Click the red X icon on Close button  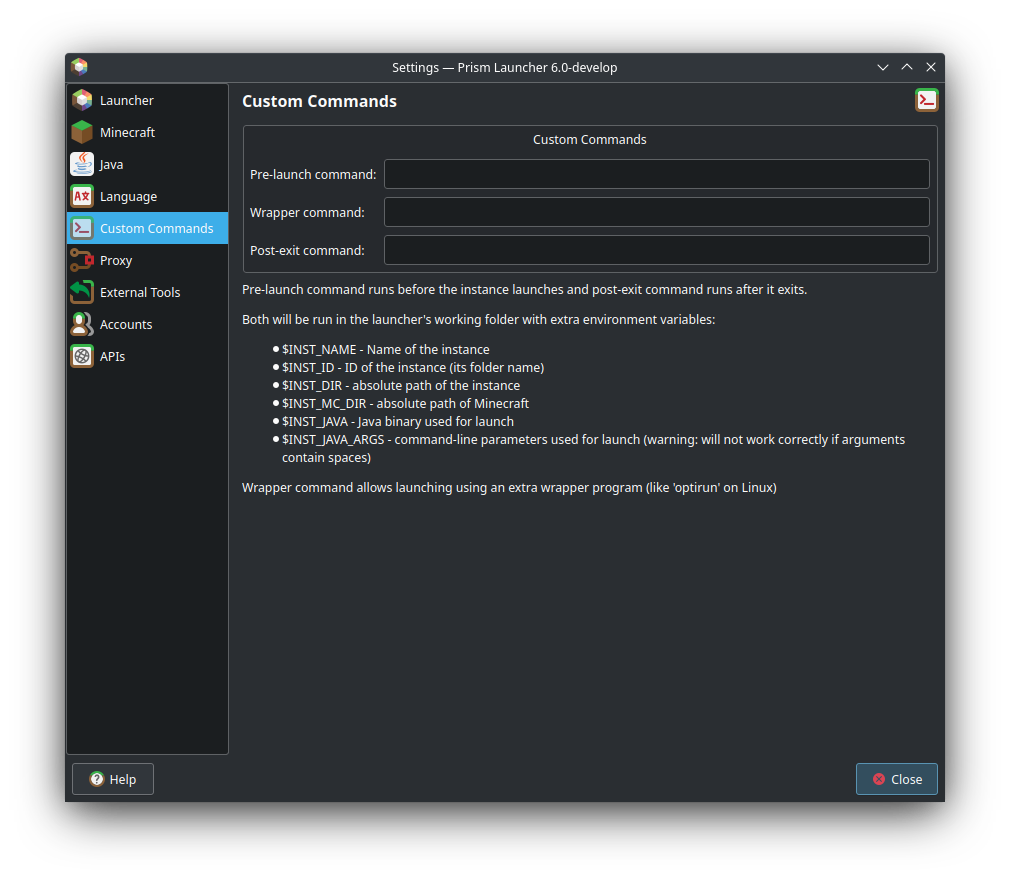(x=879, y=779)
